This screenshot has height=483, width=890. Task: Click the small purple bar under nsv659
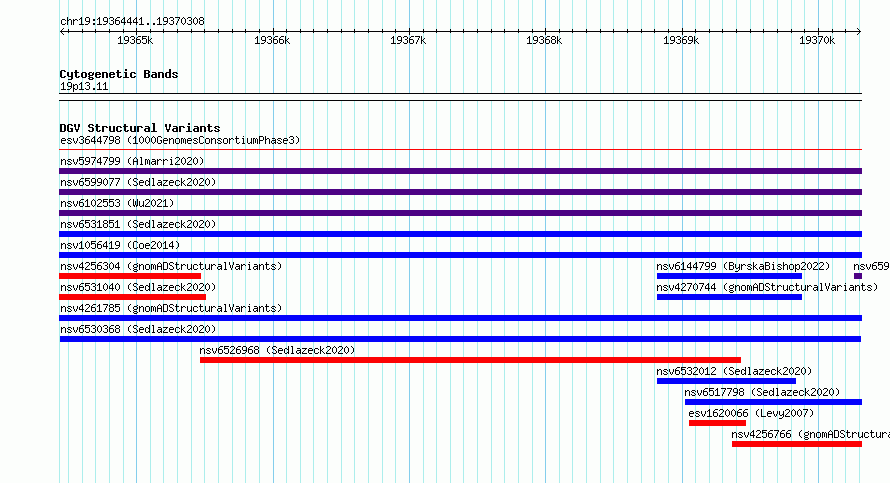(858, 276)
